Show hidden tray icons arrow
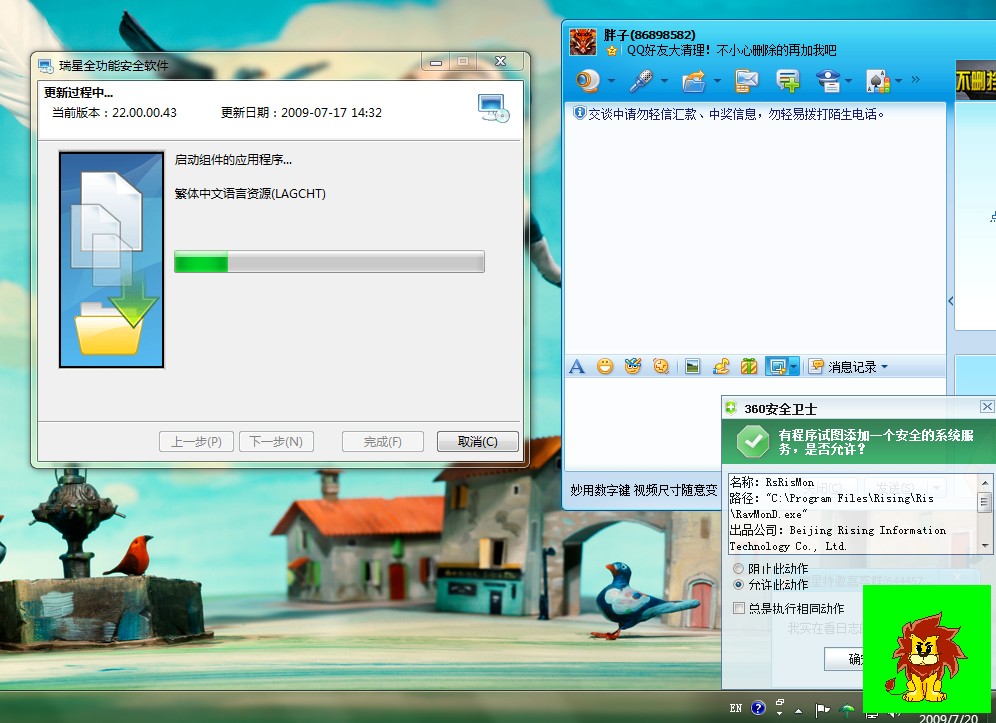 [798, 710]
